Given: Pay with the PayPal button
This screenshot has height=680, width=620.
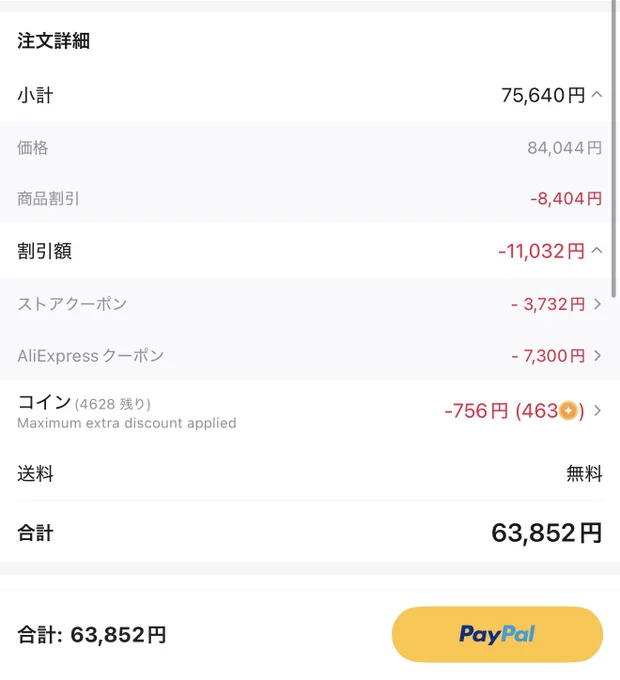Looking at the screenshot, I should (497, 634).
